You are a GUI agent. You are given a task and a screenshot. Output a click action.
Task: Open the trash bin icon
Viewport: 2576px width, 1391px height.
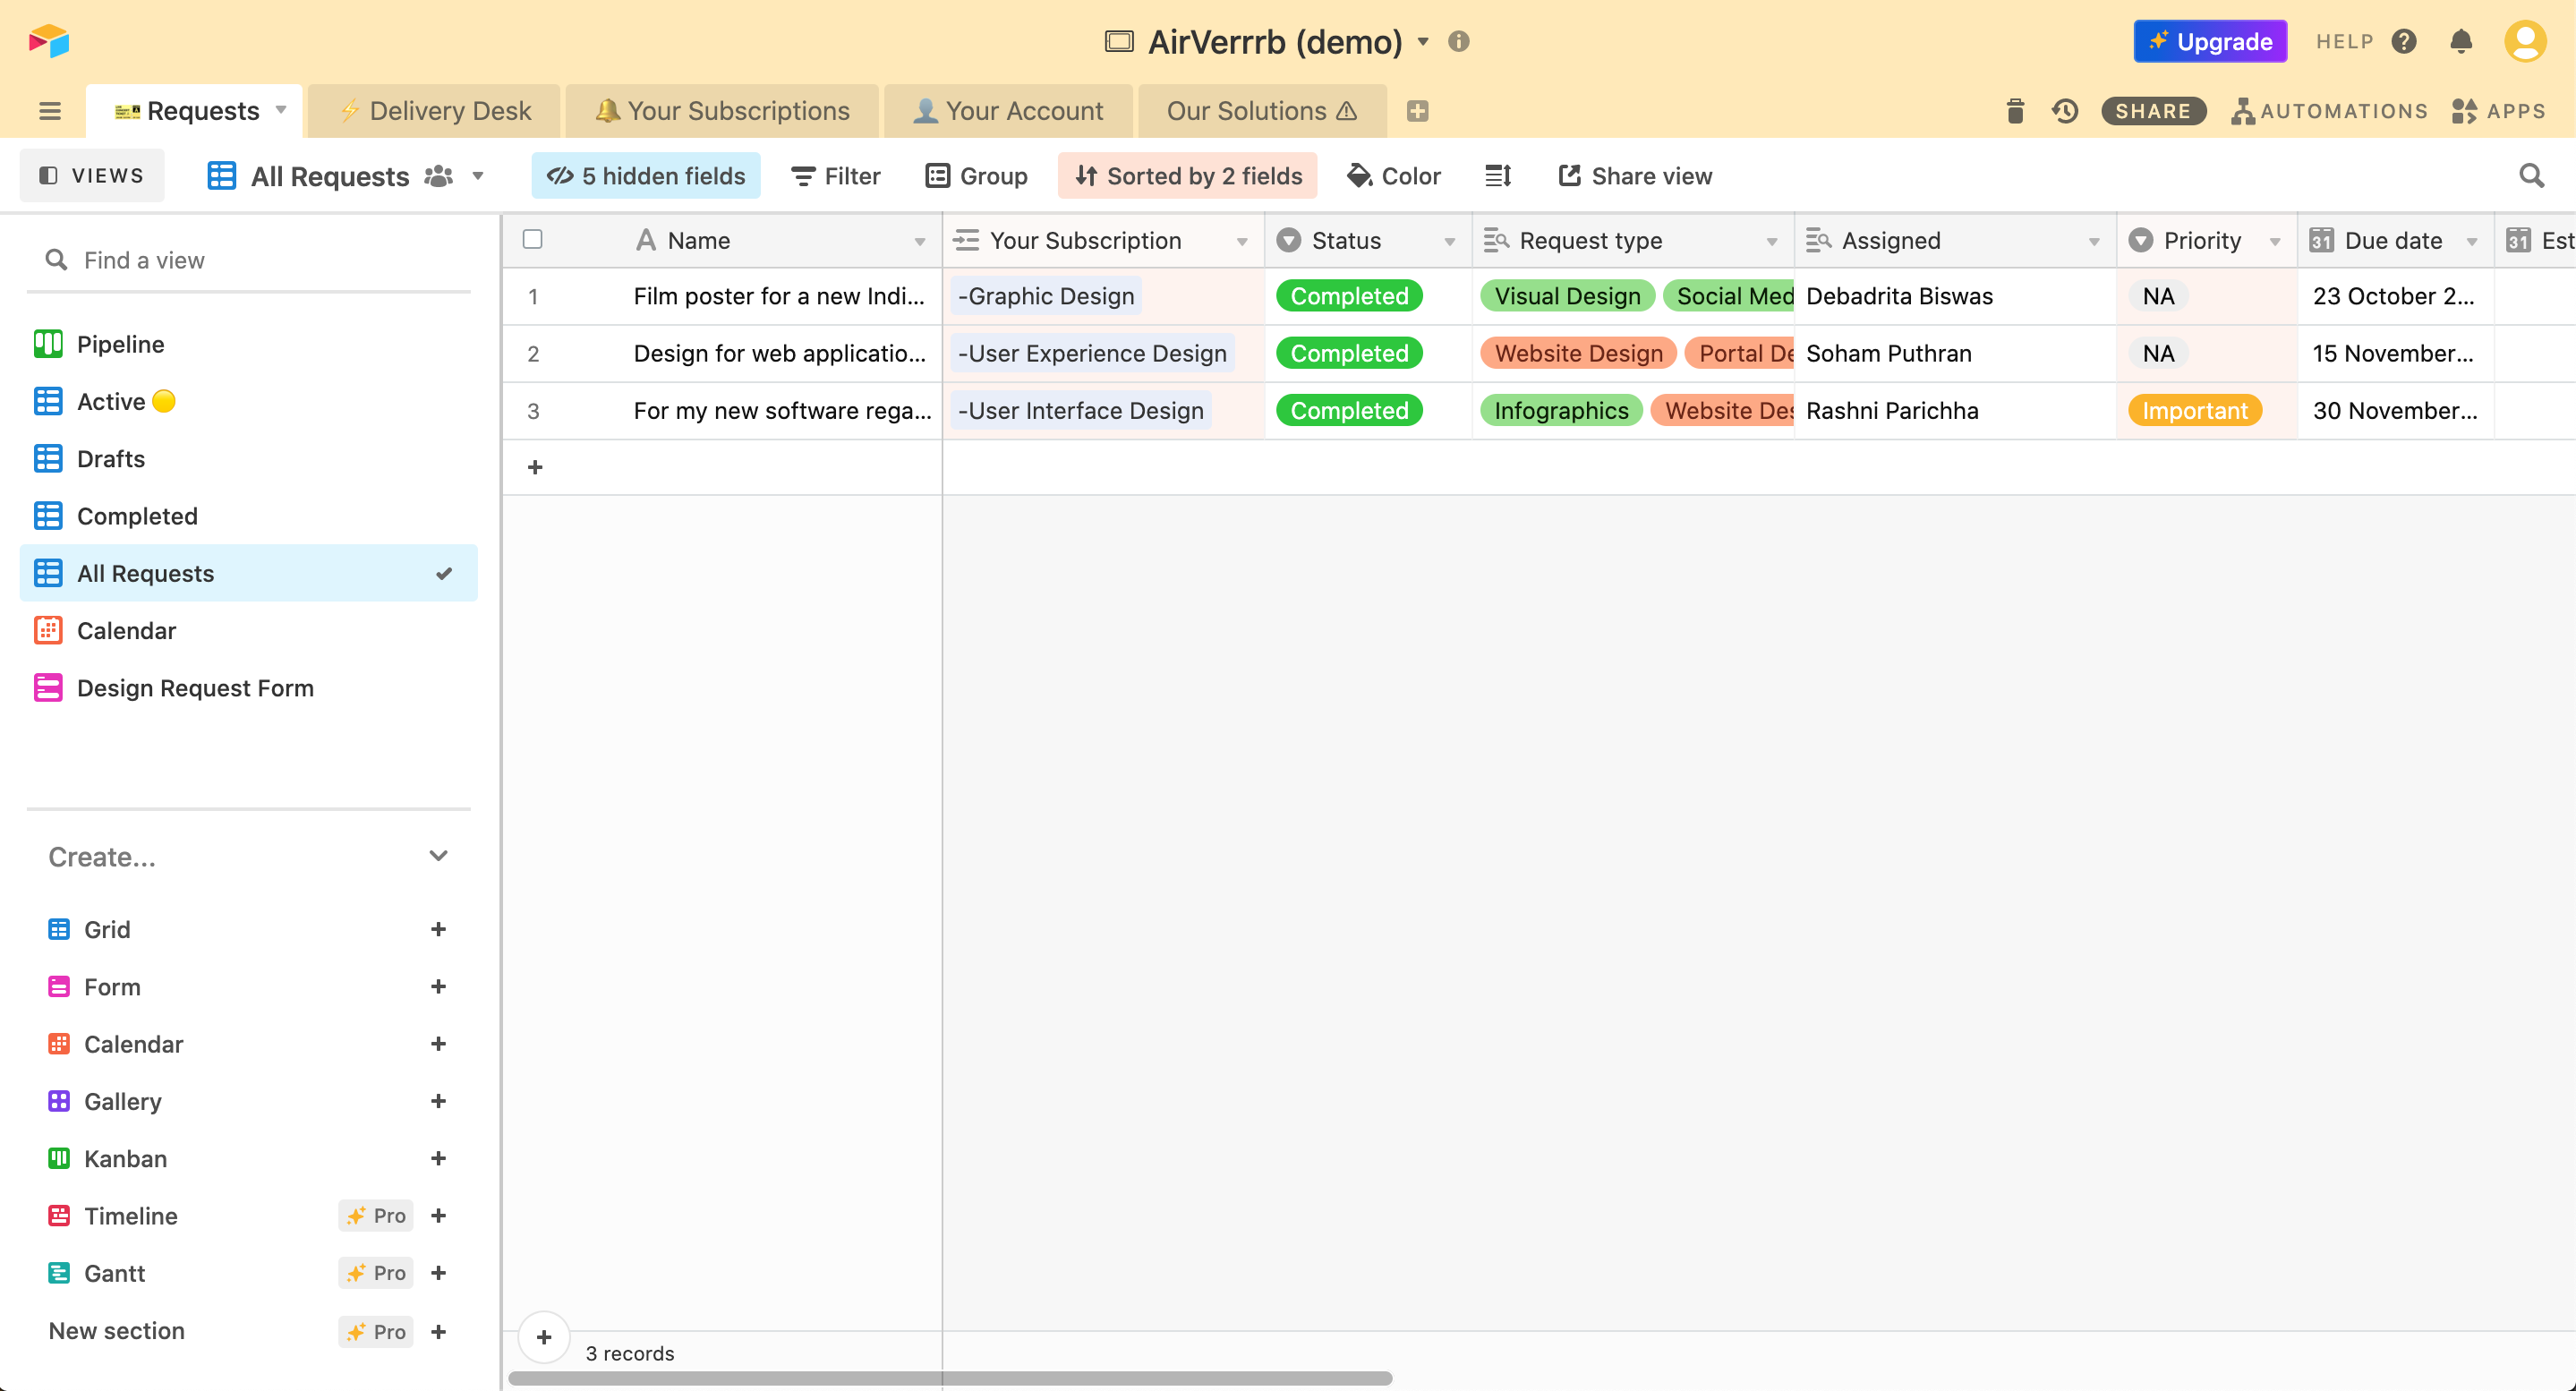(2015, 111)
